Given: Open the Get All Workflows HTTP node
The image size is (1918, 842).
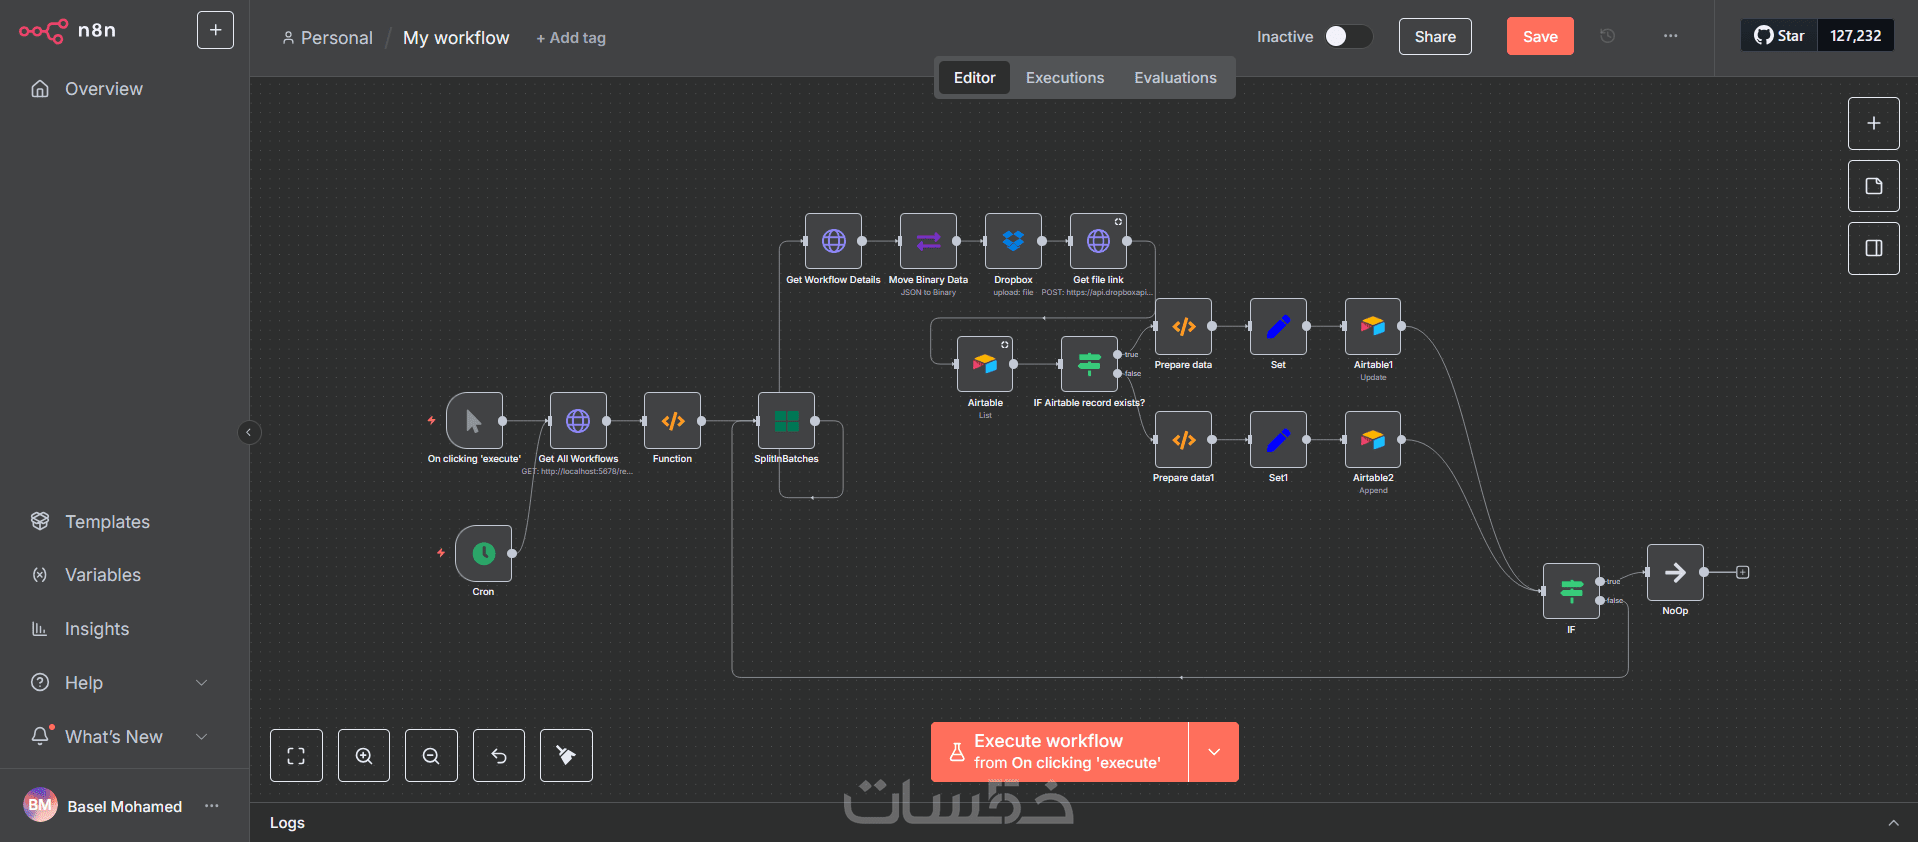Looking at the screenshot, I should 578,421.
